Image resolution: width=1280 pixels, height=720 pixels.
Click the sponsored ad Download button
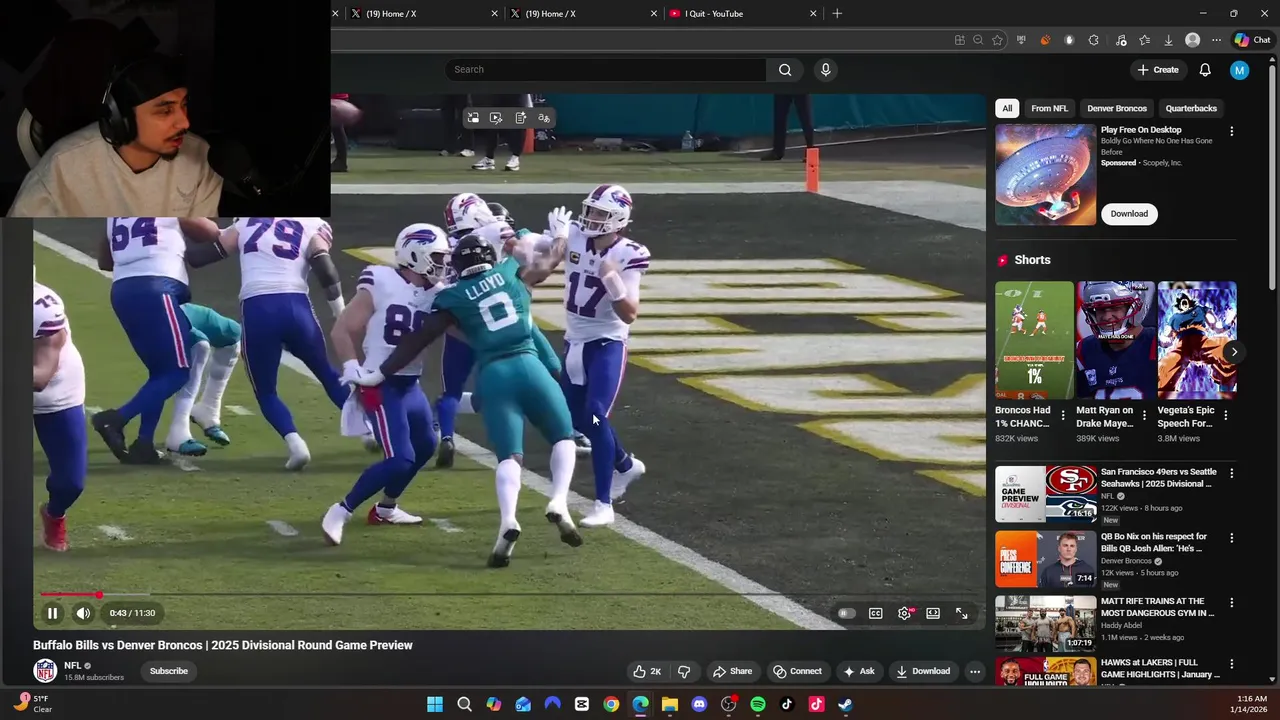click(1129, 213)
